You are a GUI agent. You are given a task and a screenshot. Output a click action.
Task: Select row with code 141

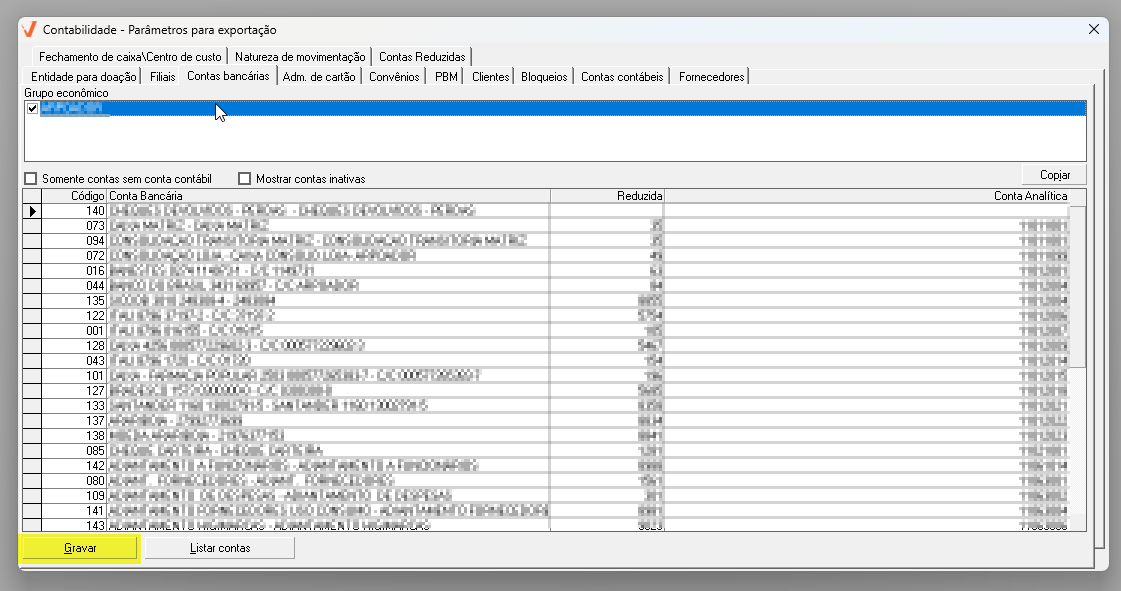tap(546, 511)
